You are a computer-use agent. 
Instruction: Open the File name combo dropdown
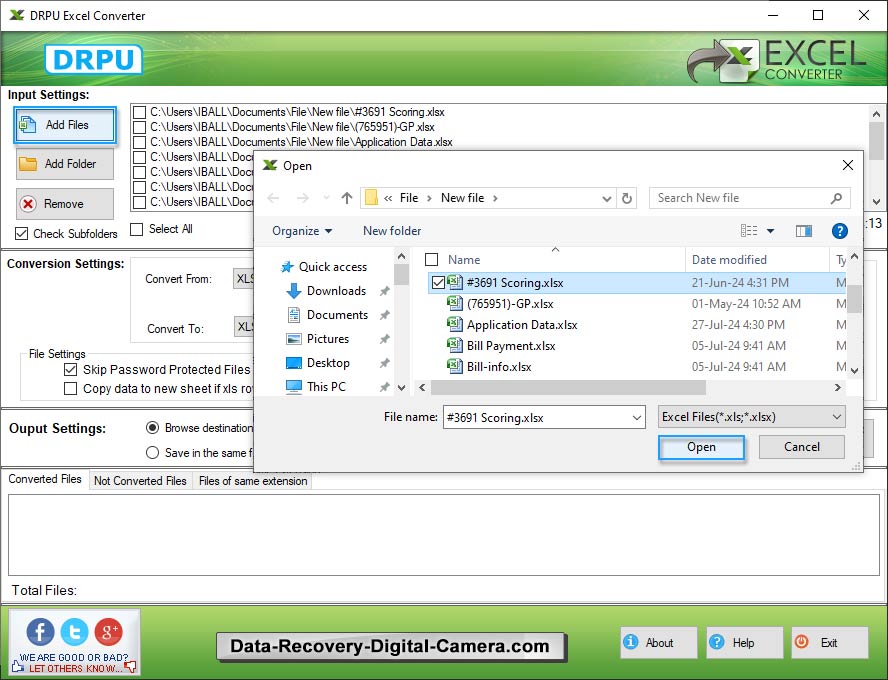[637, 418]
